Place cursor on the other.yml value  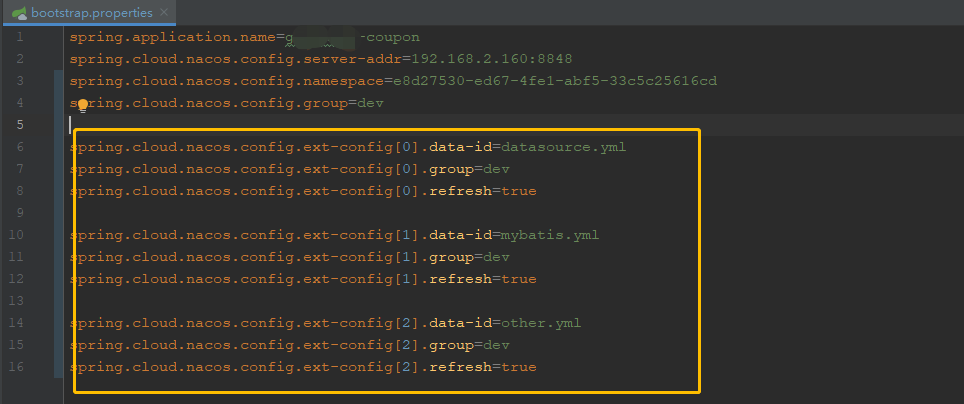click(541, 323)
